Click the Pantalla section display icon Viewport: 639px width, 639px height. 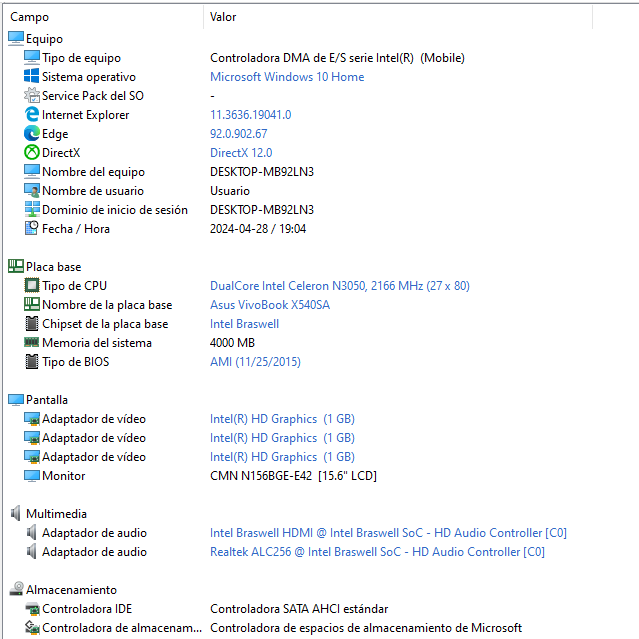click(x=16, y=399)
